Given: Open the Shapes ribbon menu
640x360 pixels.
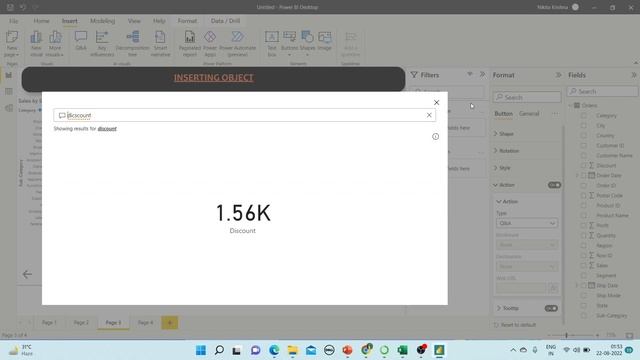Looking at the screenshot, I should 307,44.
